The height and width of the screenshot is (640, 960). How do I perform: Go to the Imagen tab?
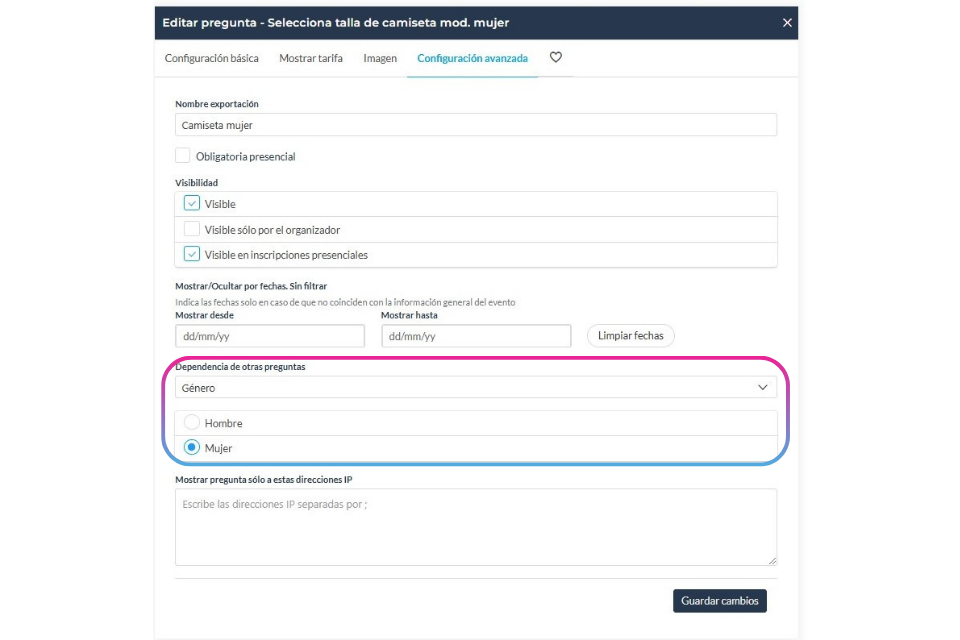point(380,58)
